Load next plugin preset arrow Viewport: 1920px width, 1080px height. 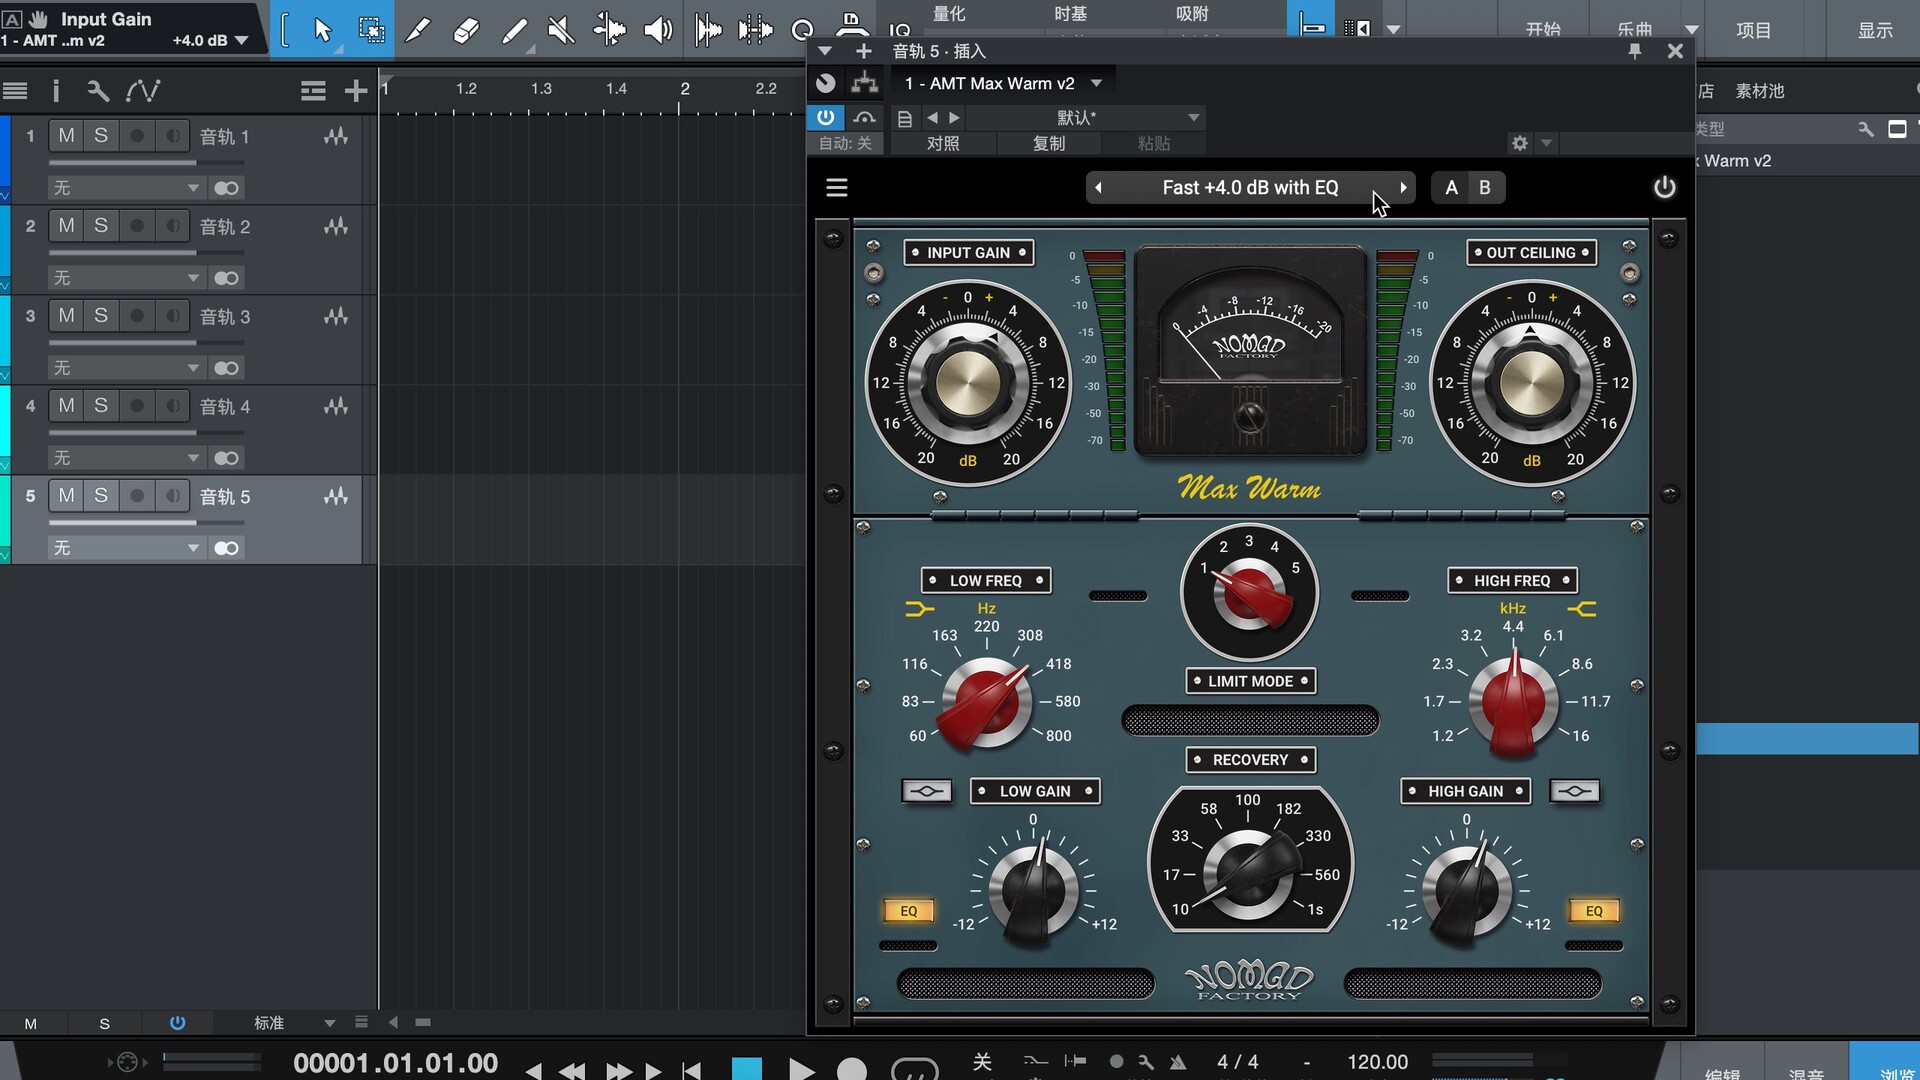coord(954,118)
